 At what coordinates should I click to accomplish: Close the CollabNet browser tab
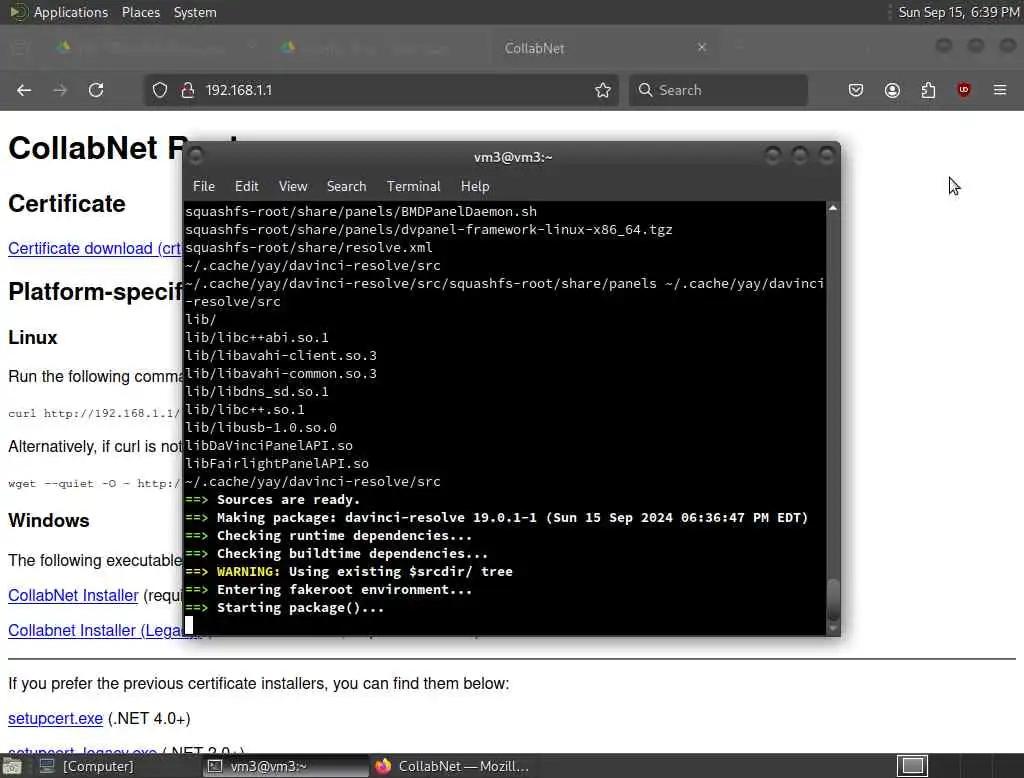click(701, 47)
